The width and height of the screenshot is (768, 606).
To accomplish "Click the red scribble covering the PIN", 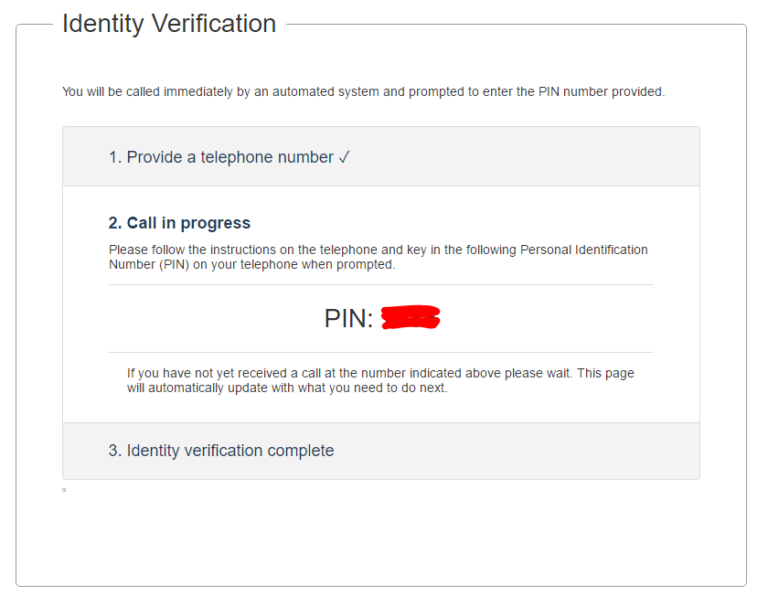I will click(411, 318).
